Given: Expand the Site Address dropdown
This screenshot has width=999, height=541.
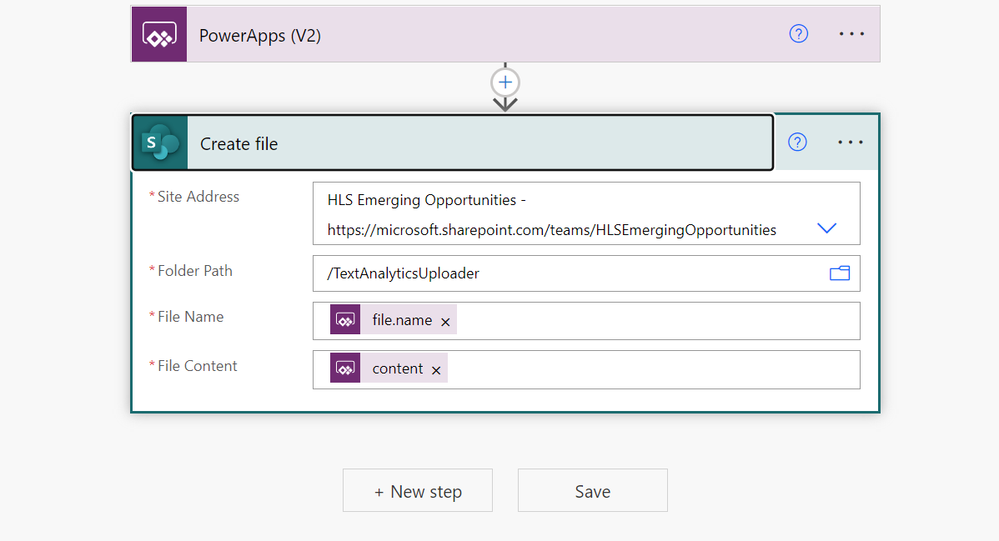Looking at the screenshot, I should point(826,228).
